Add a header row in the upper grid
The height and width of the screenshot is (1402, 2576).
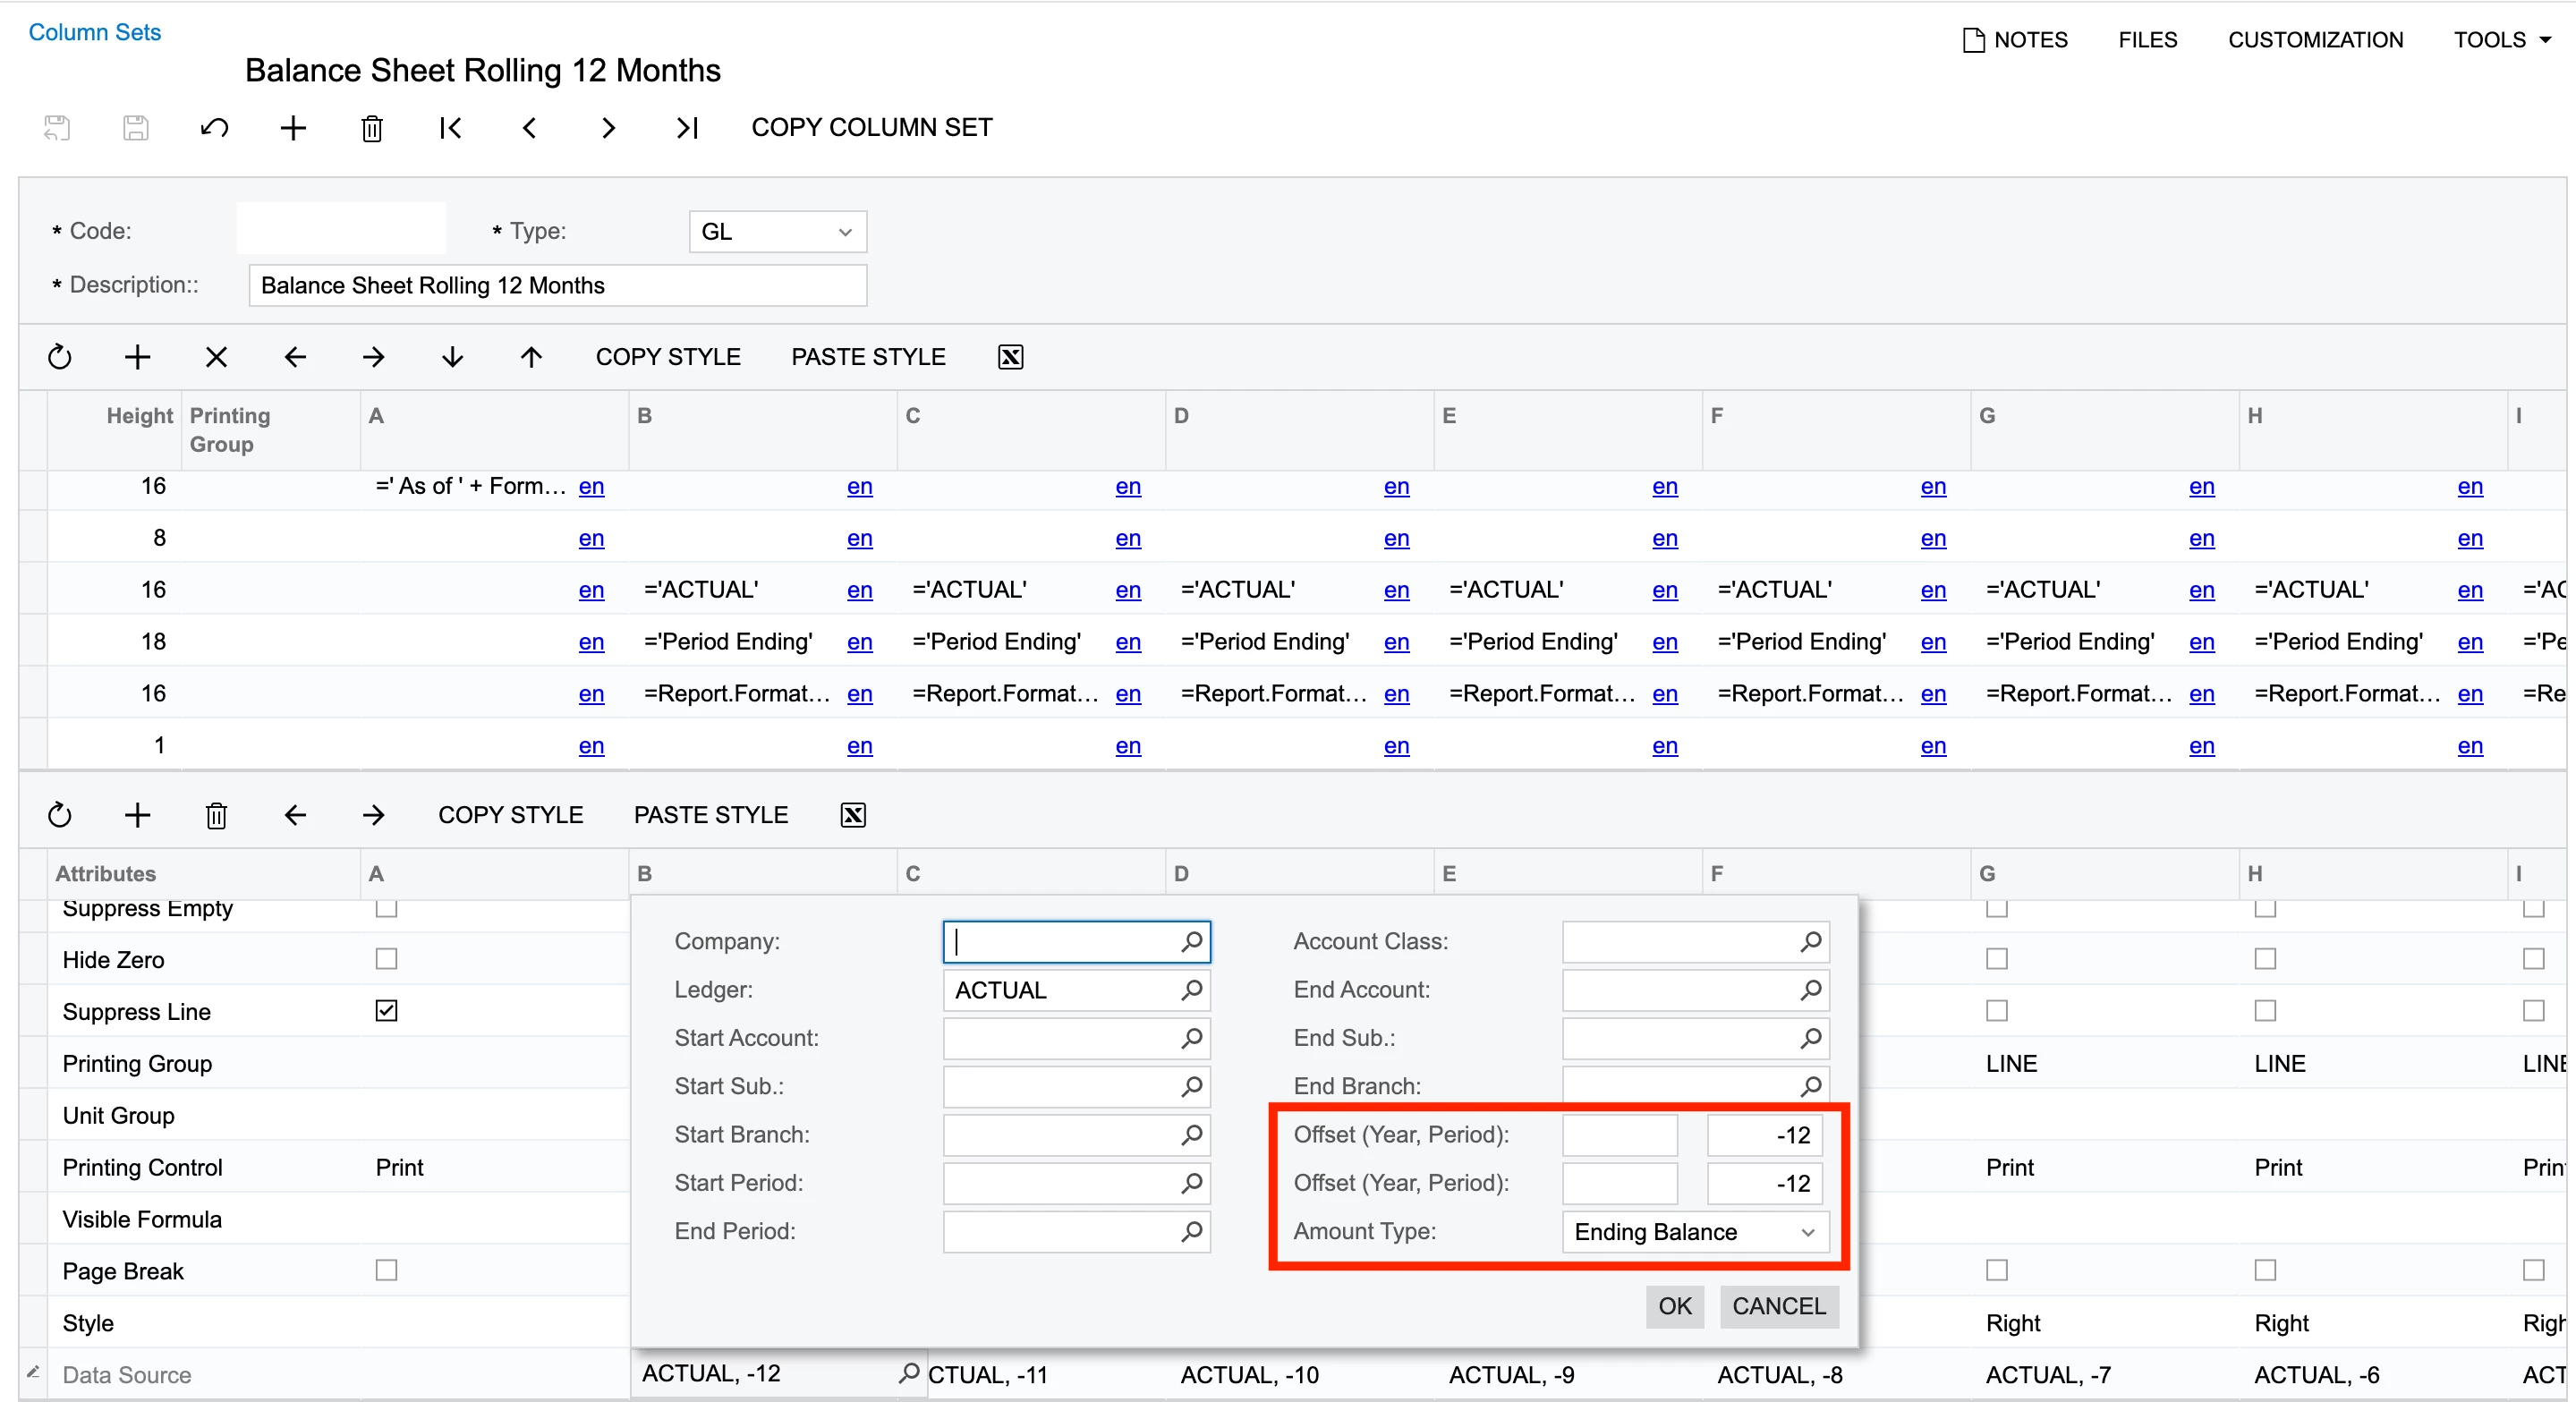tap(138, 357)
